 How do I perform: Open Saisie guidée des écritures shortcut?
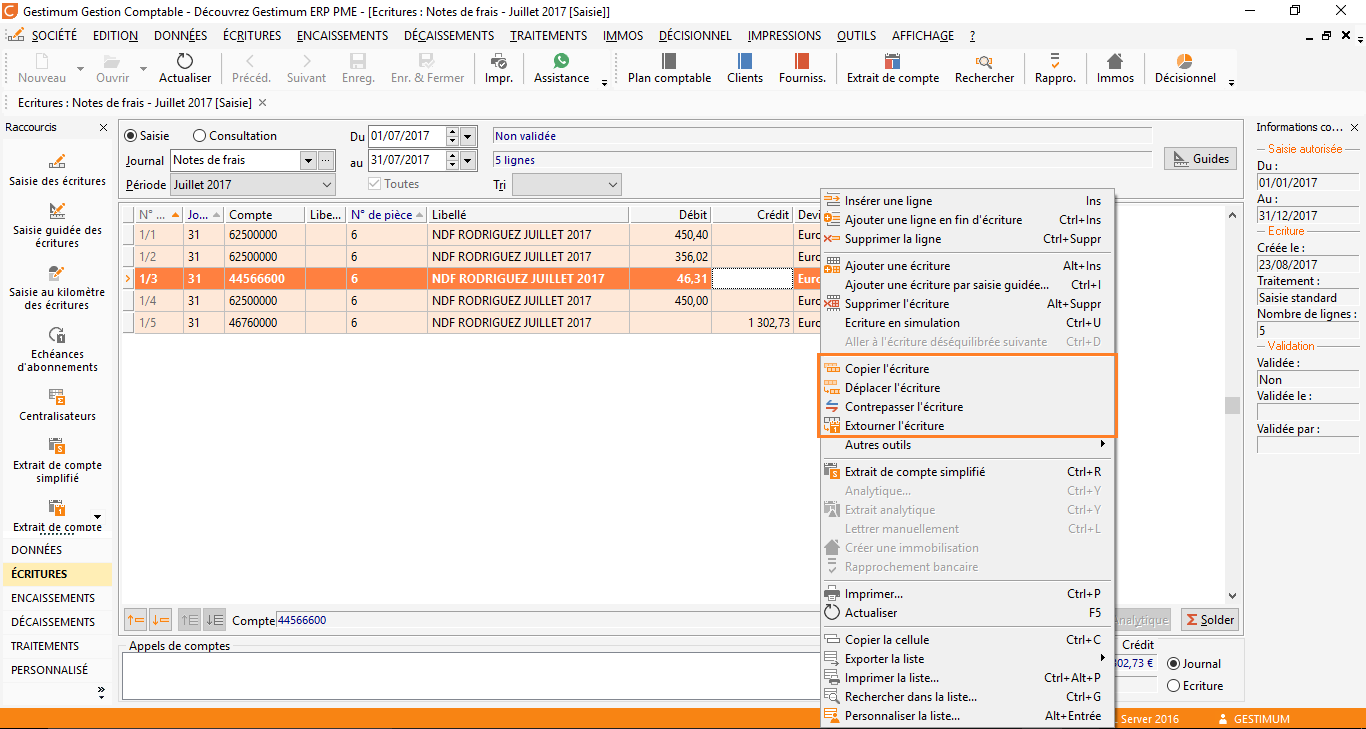tap(57, 225)
